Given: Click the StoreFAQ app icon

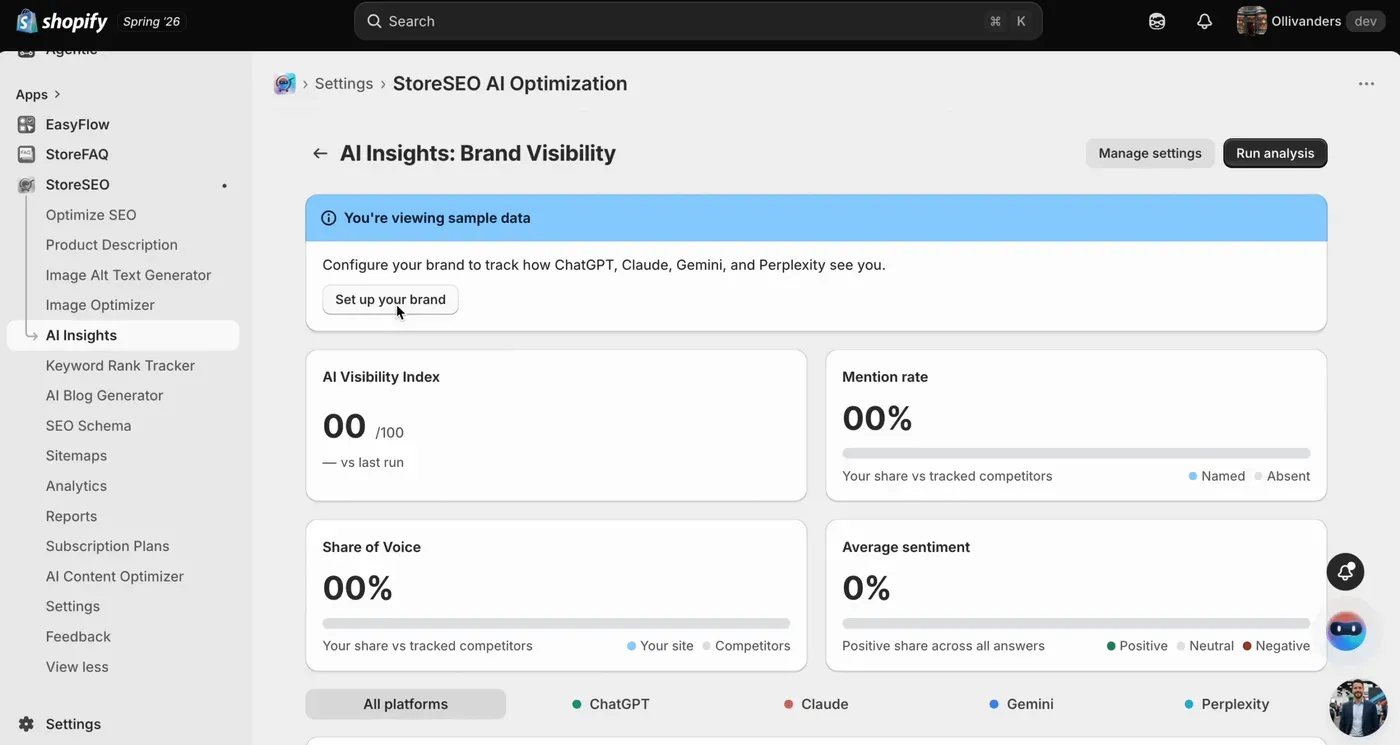Looking at the screenshot, I should tap(26, 155).
